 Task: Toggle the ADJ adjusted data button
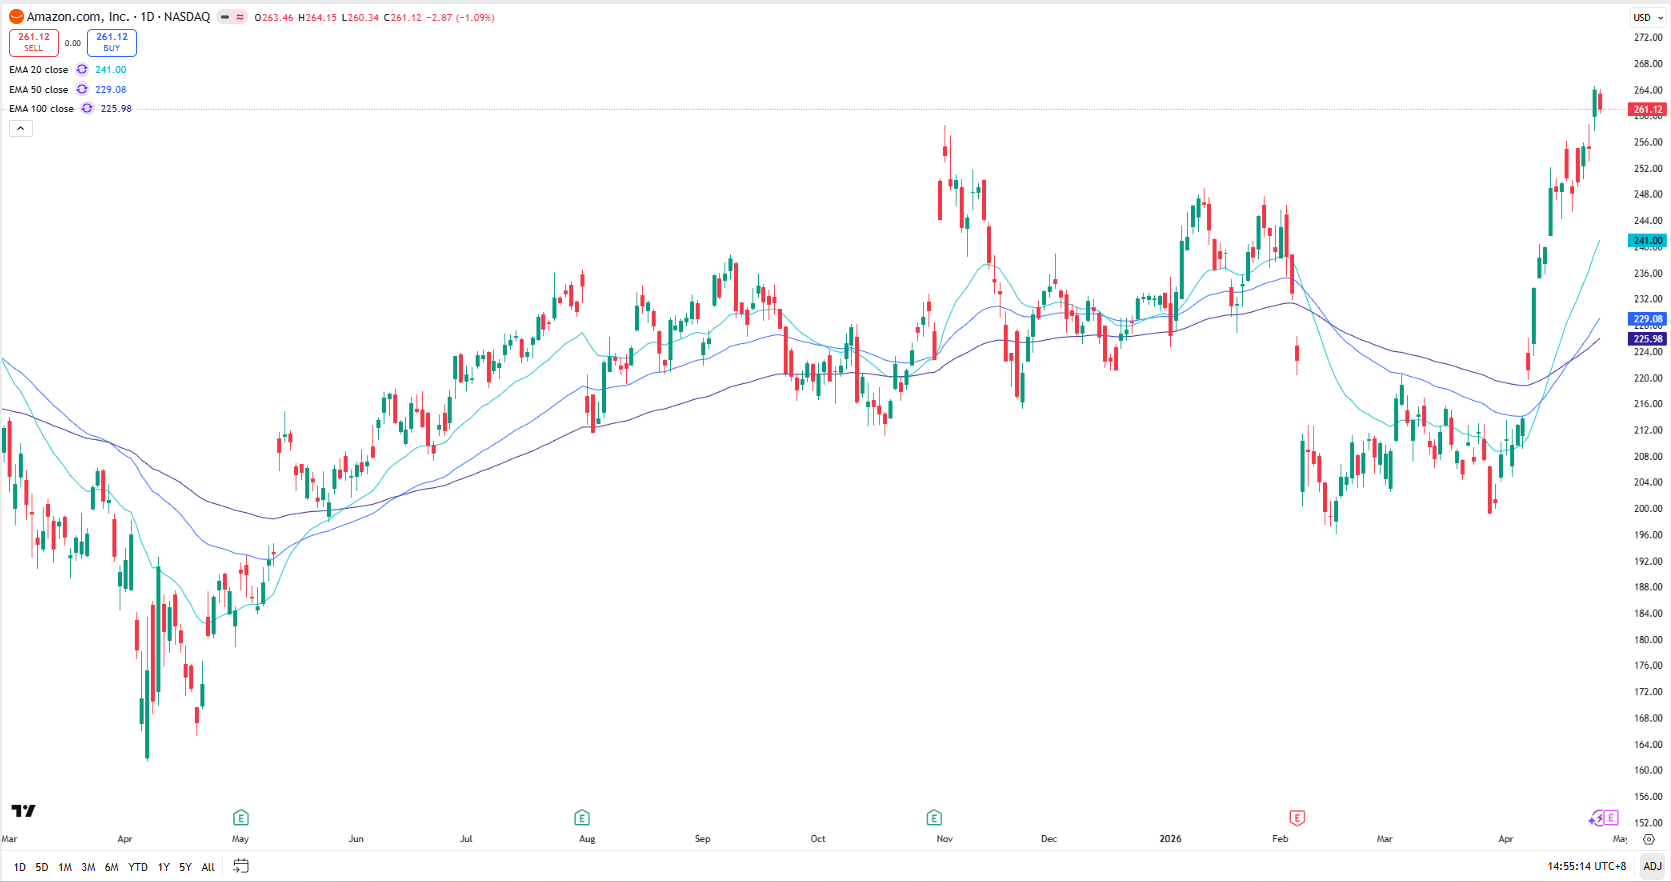point(1652,866)
